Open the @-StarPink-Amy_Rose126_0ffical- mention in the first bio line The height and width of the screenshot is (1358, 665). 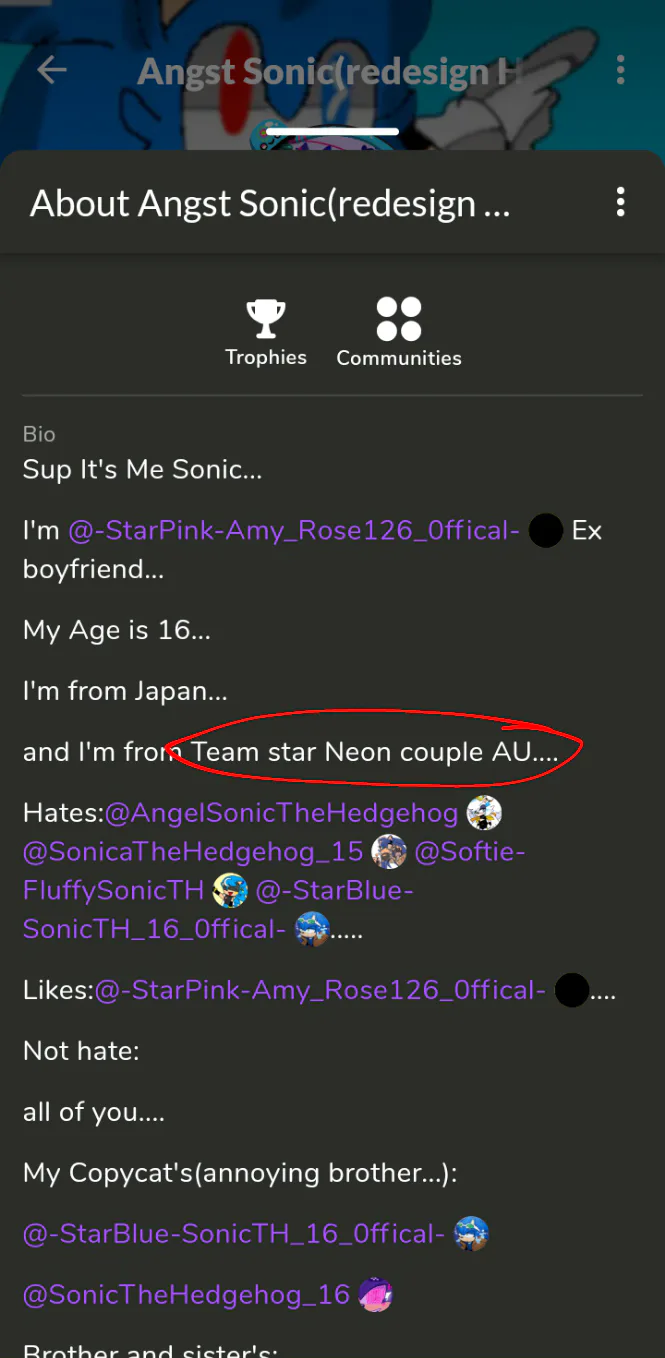293,531
